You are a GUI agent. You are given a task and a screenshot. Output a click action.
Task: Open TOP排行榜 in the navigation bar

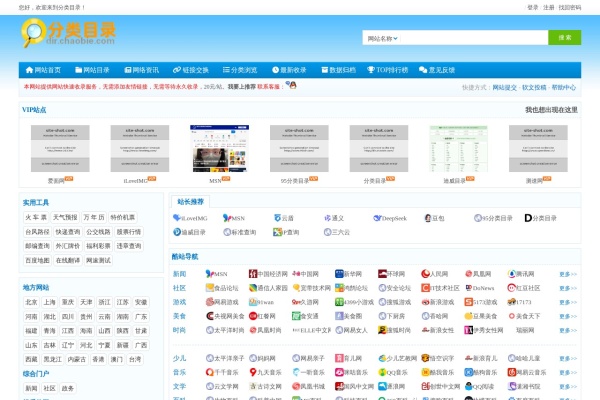(x=387, y=70)
